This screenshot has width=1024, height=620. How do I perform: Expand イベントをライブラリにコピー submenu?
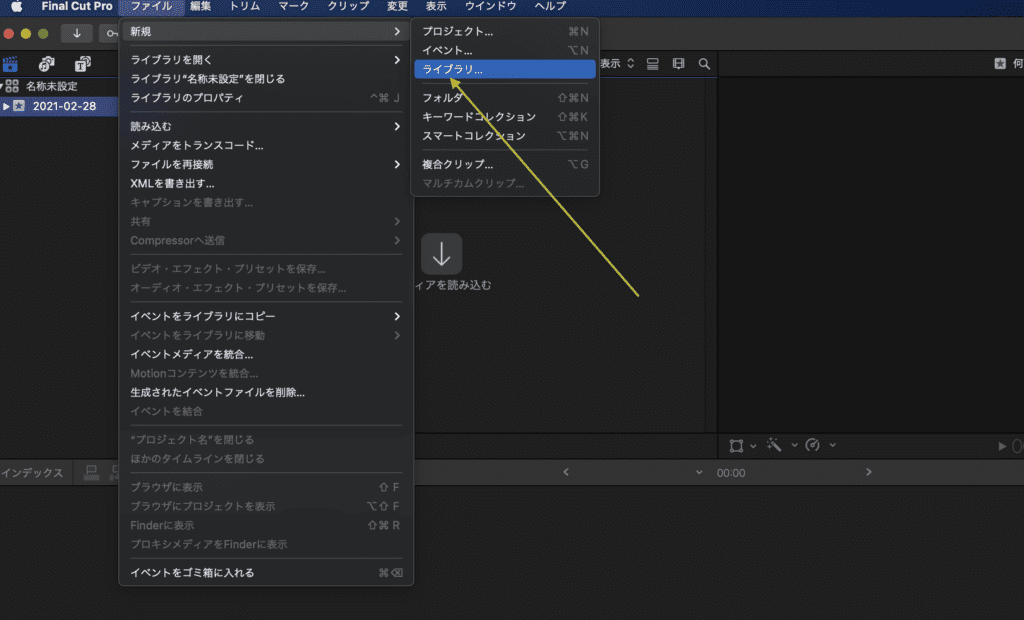click(x=266, y=316)
